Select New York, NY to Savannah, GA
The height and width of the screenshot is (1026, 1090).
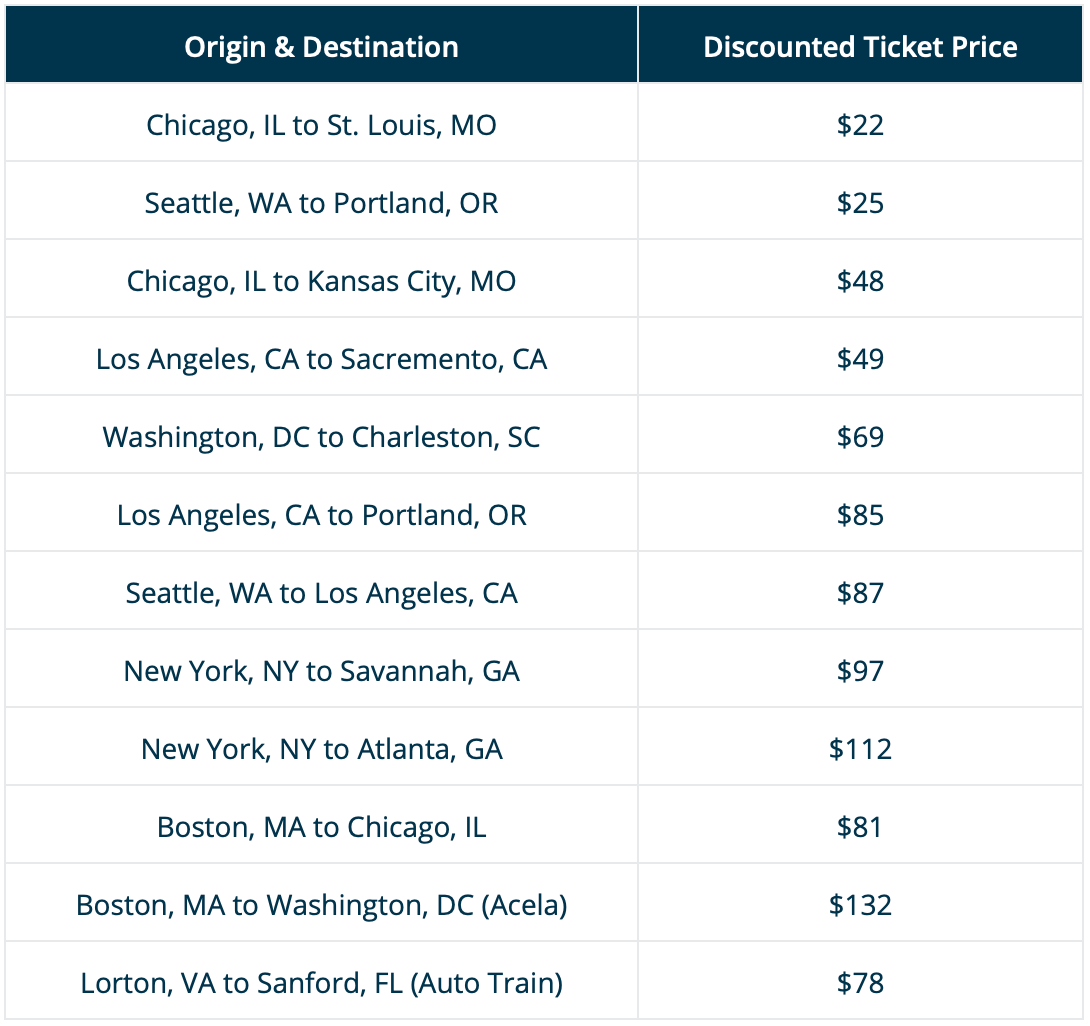pyautogui.click(x=321, y=671)
